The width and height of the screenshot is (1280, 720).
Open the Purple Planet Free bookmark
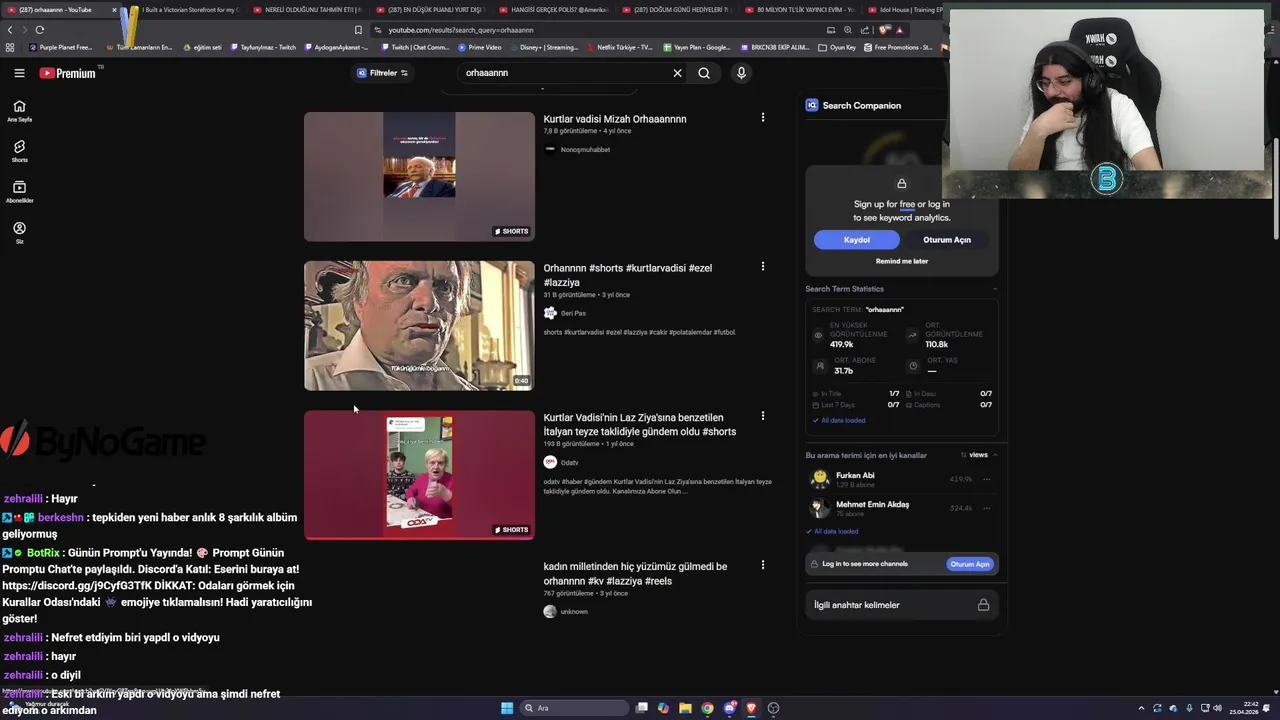pyautogui.click(x=60, y=47)
